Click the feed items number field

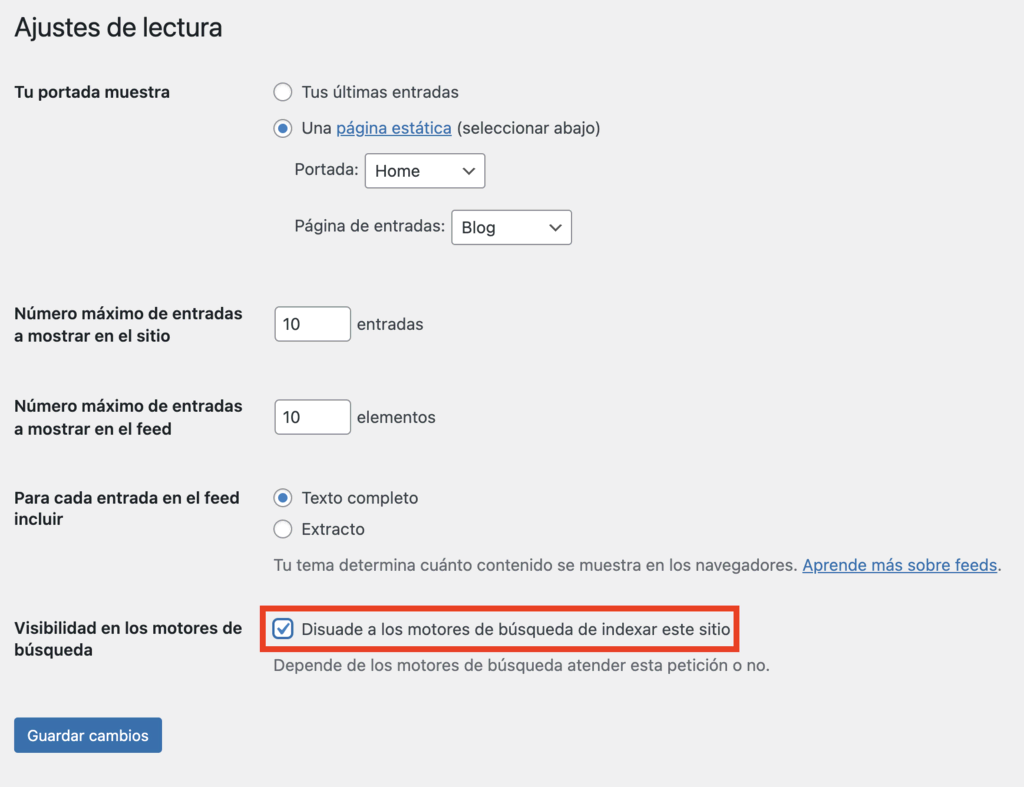(312, 417)
